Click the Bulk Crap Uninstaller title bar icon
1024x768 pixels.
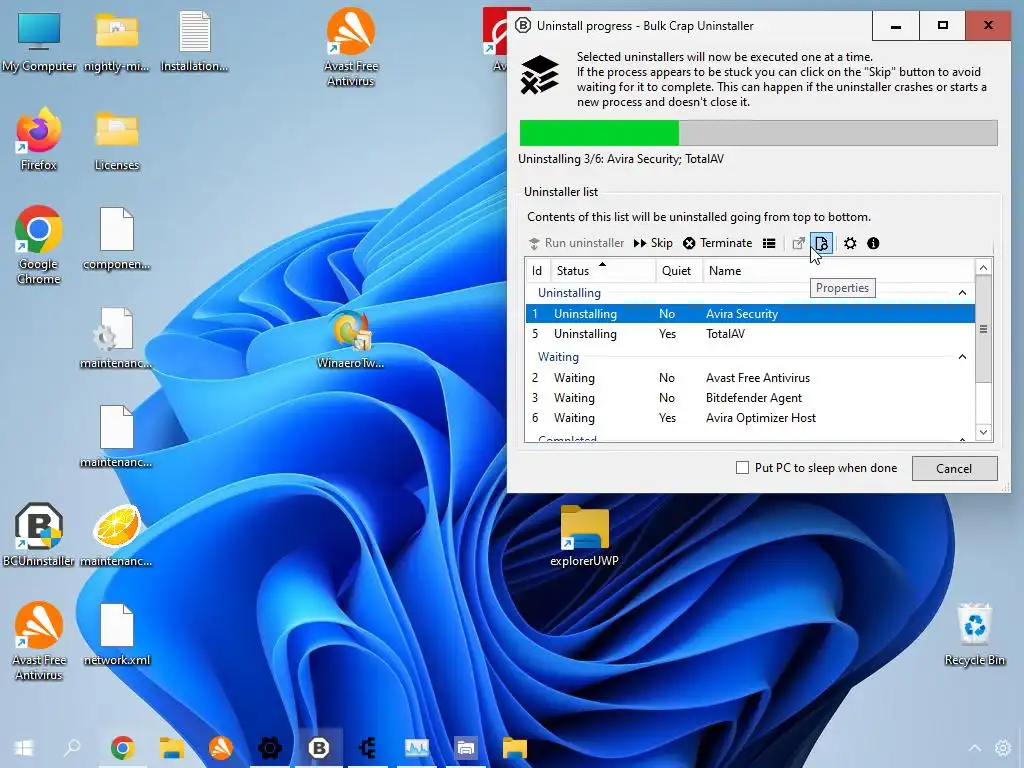point(523,25)
